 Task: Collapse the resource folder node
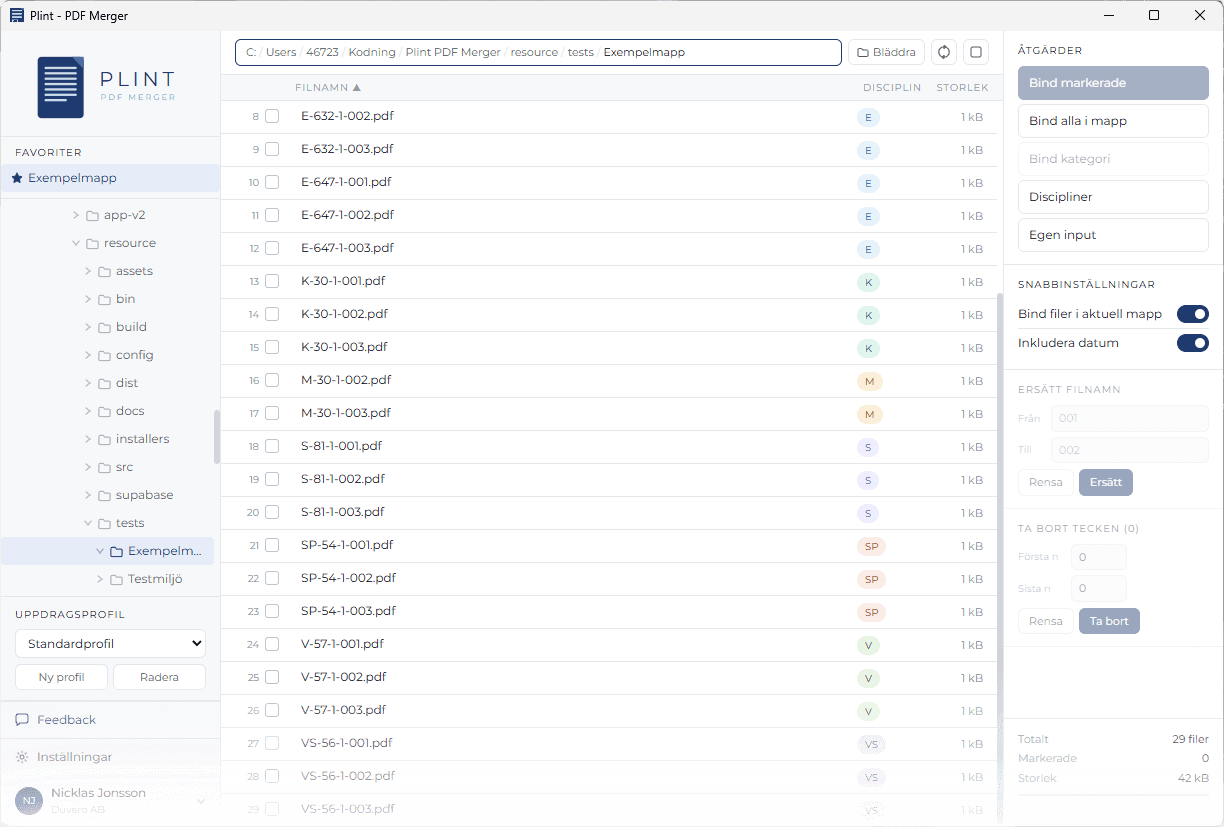pos(75,243)
